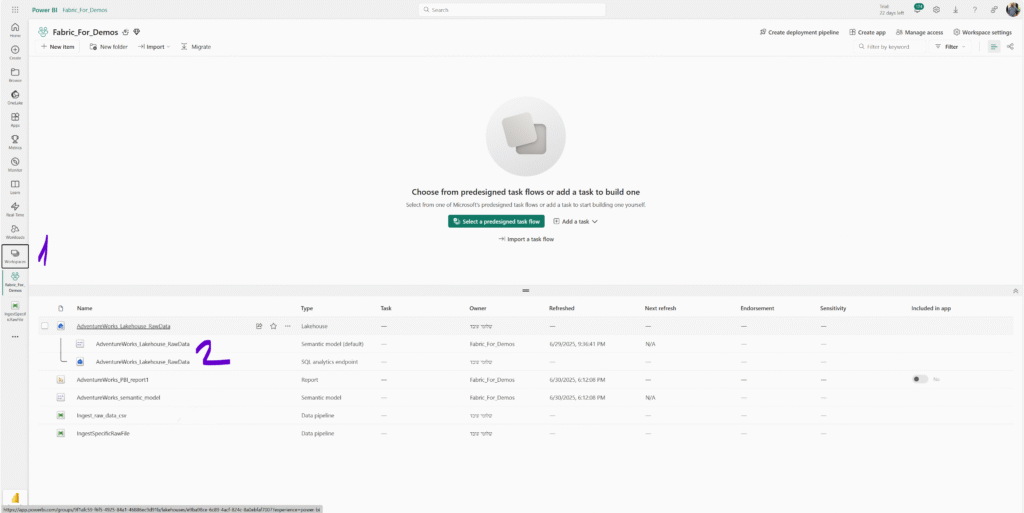This screenshot has width=1024, height=513.
Task: Open the Filter dropdown
Action: 950,47
